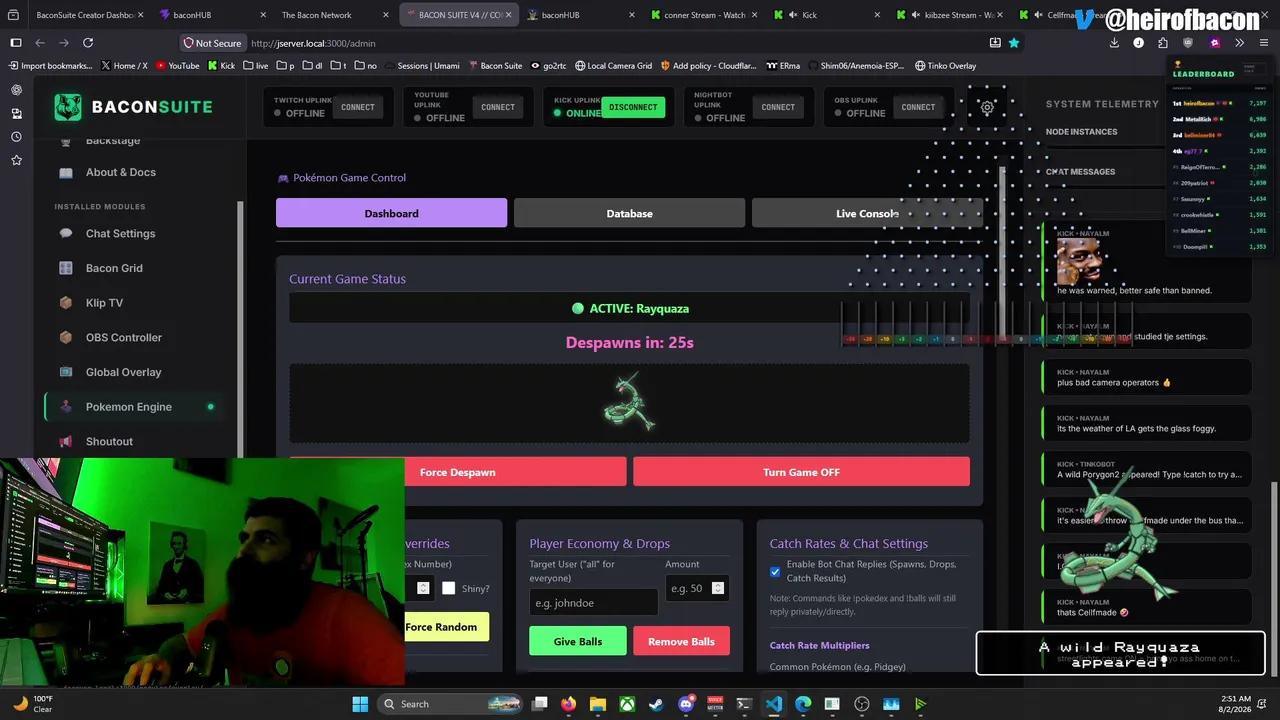Screen dimensions: 1280x720
Task: Switch to the conner Stream browser tab
Action: (704, 15)
